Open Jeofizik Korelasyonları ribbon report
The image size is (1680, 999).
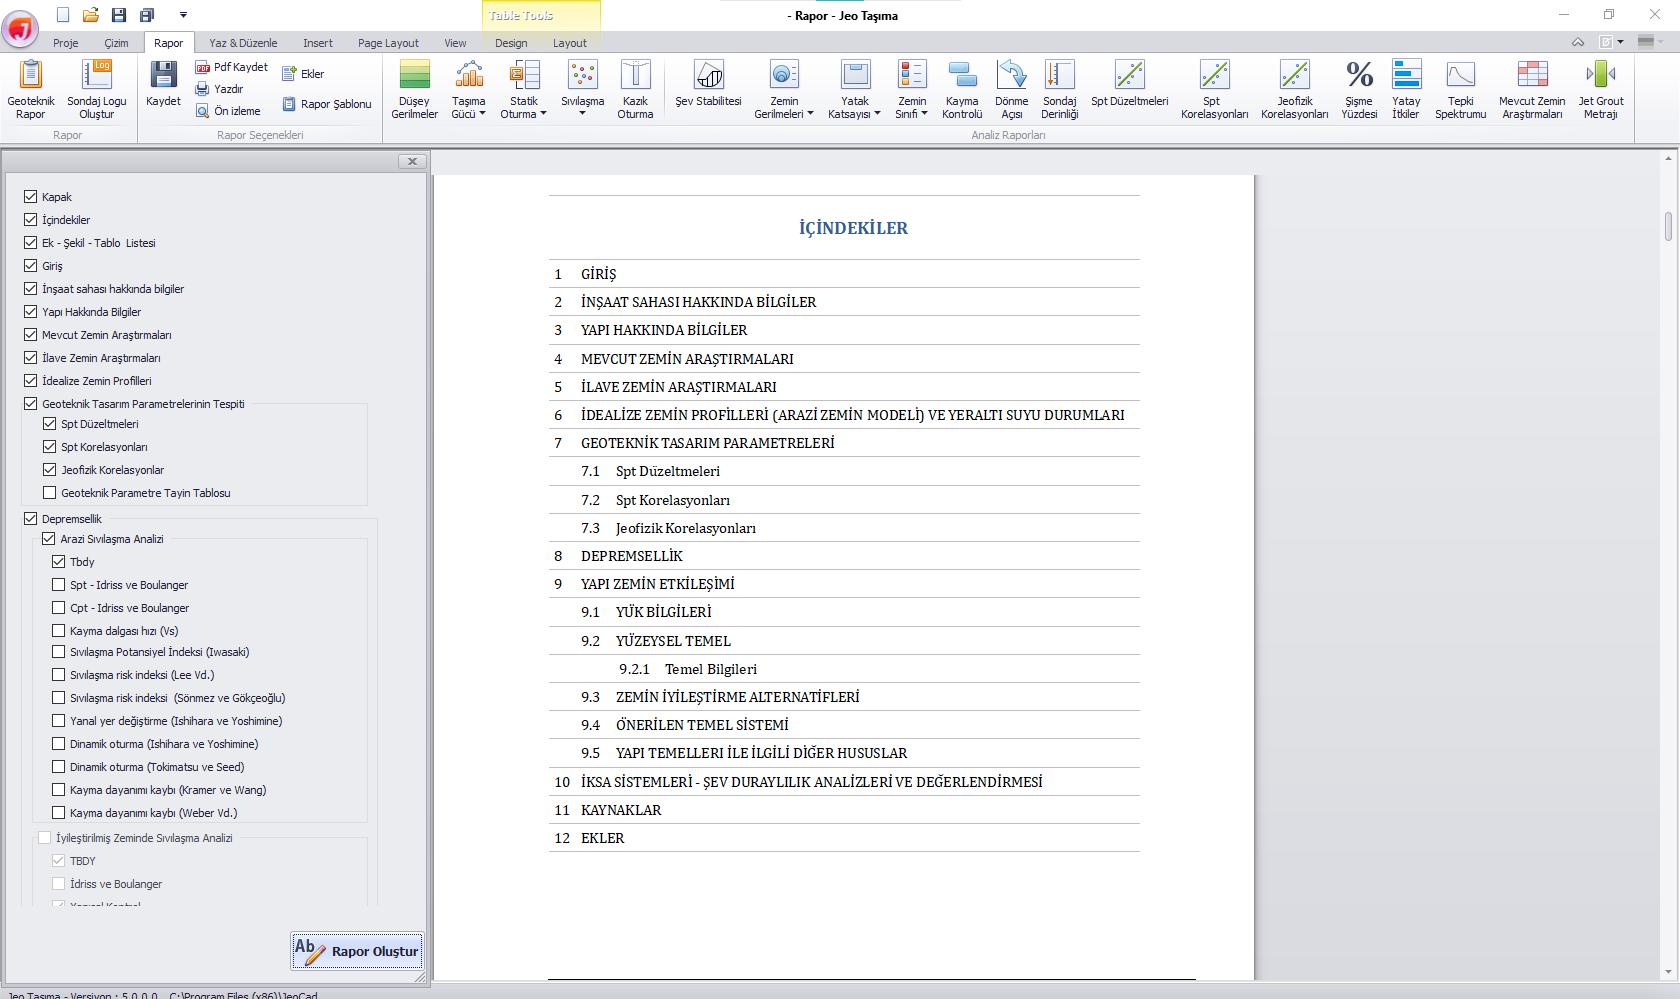[x=1294, y=89]
